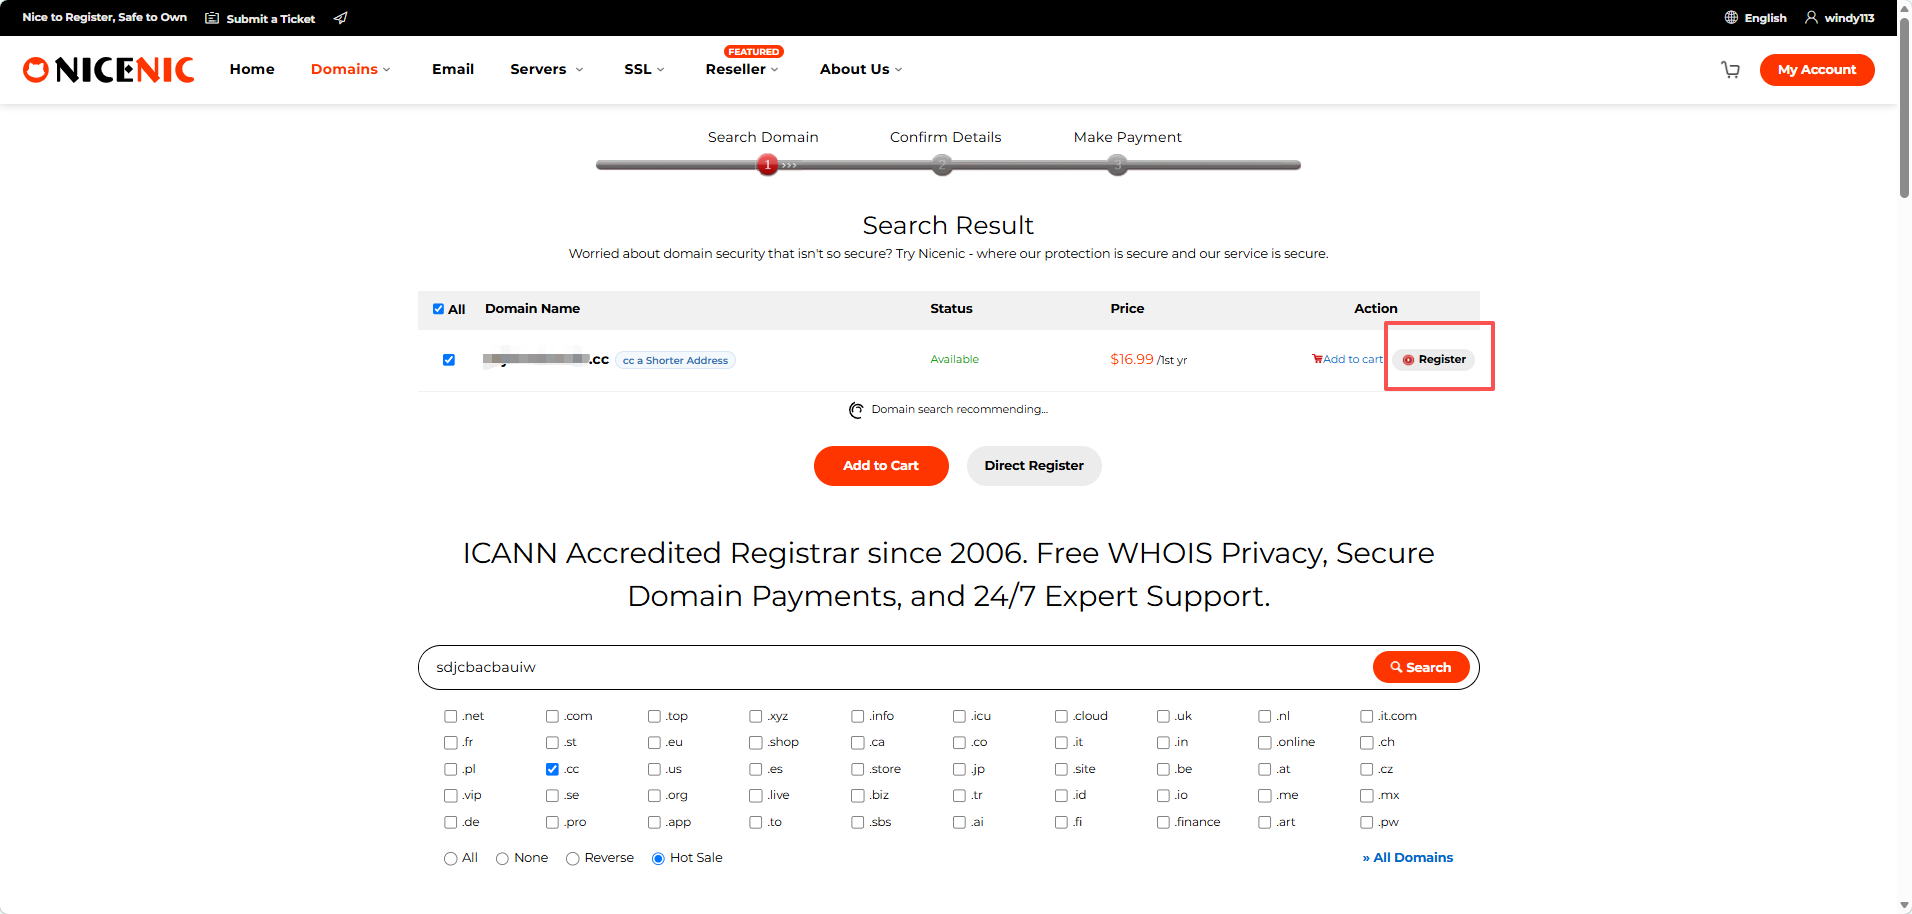Screen dimensions: 1912x914
Task: Check the .io extension checkbox
Action: [1163, 796]
